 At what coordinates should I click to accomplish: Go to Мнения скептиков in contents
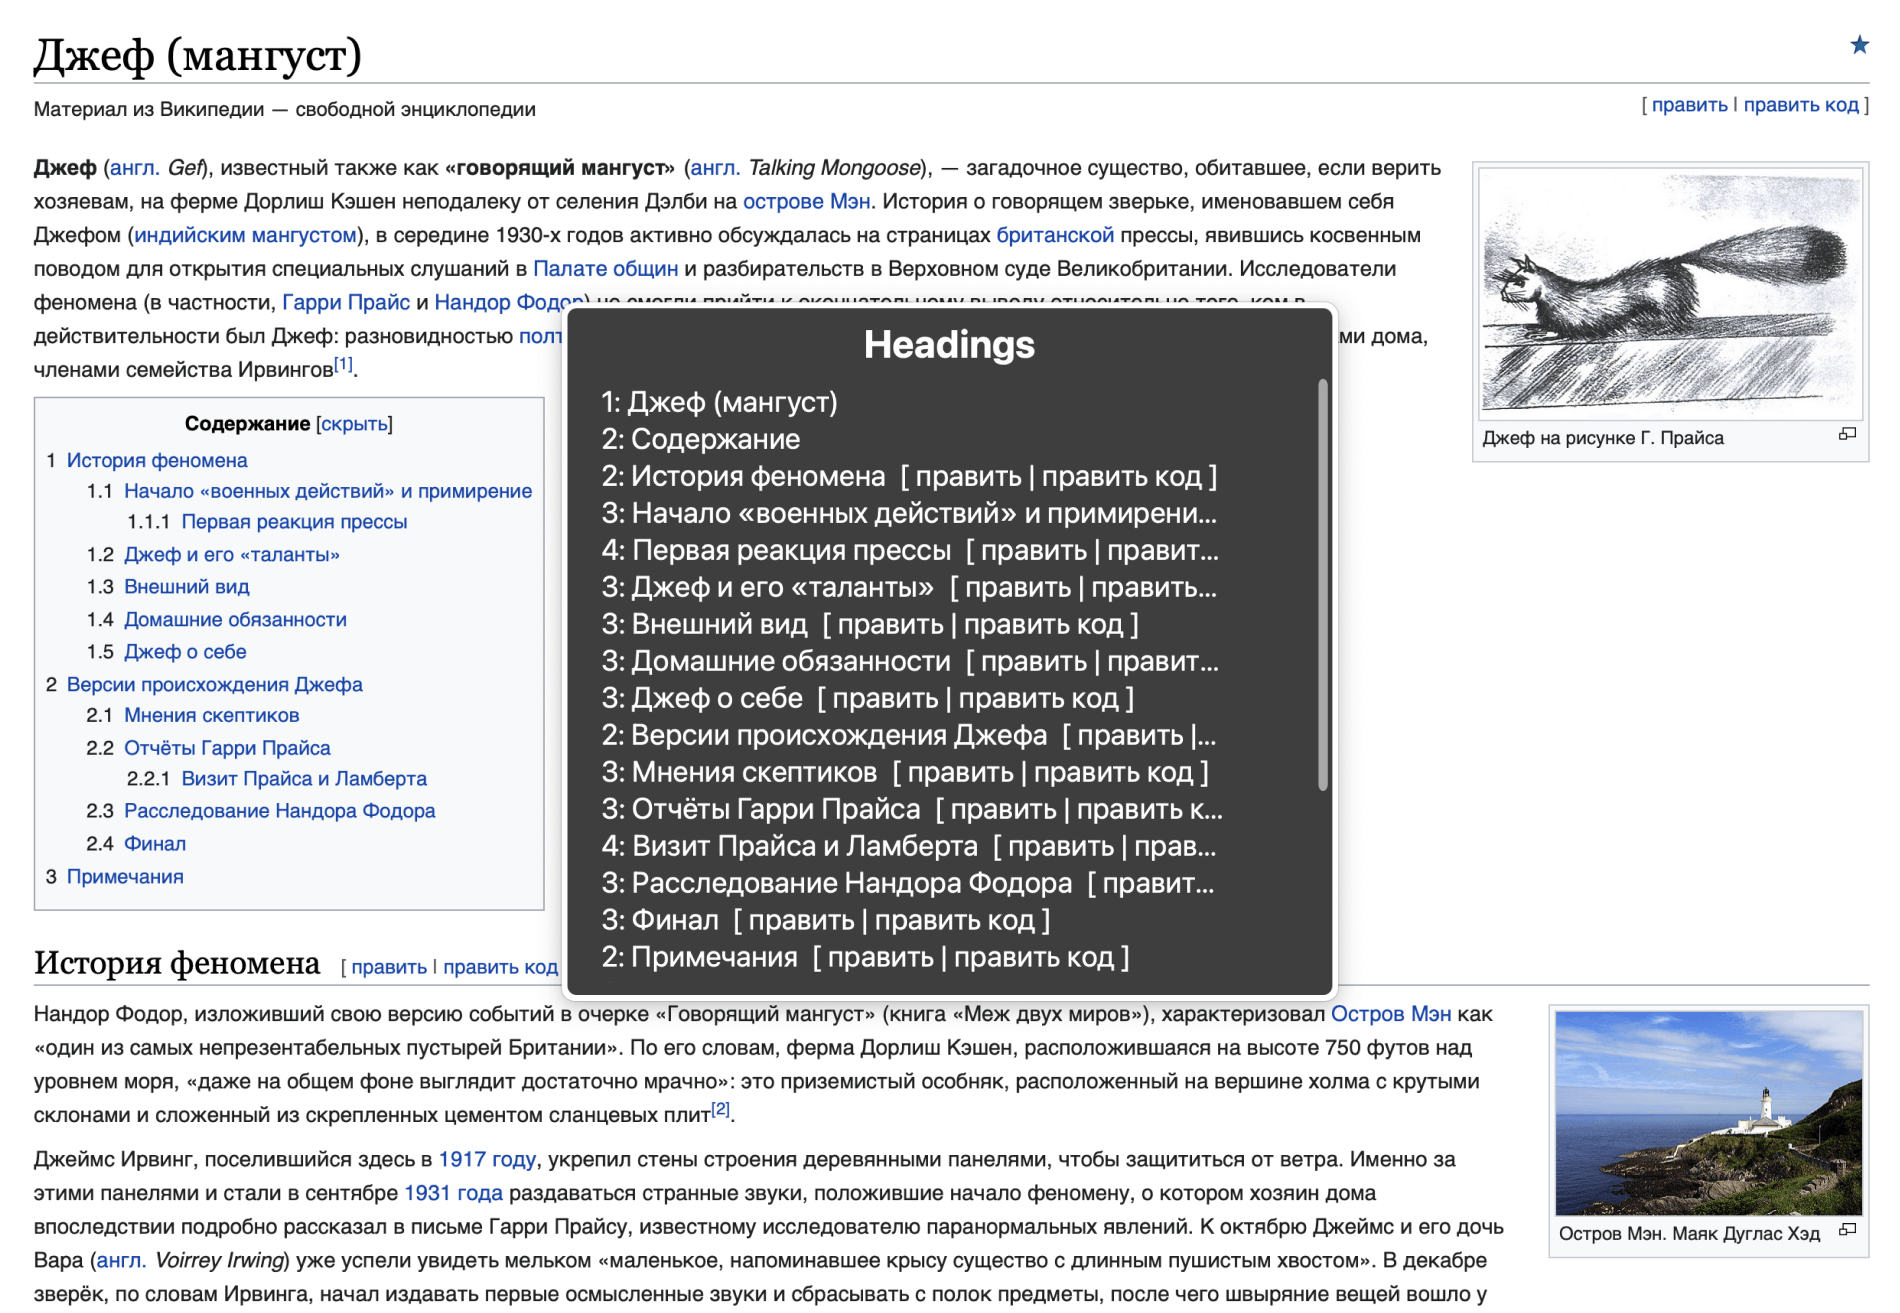pyautogui.click(x=212, y=716)
